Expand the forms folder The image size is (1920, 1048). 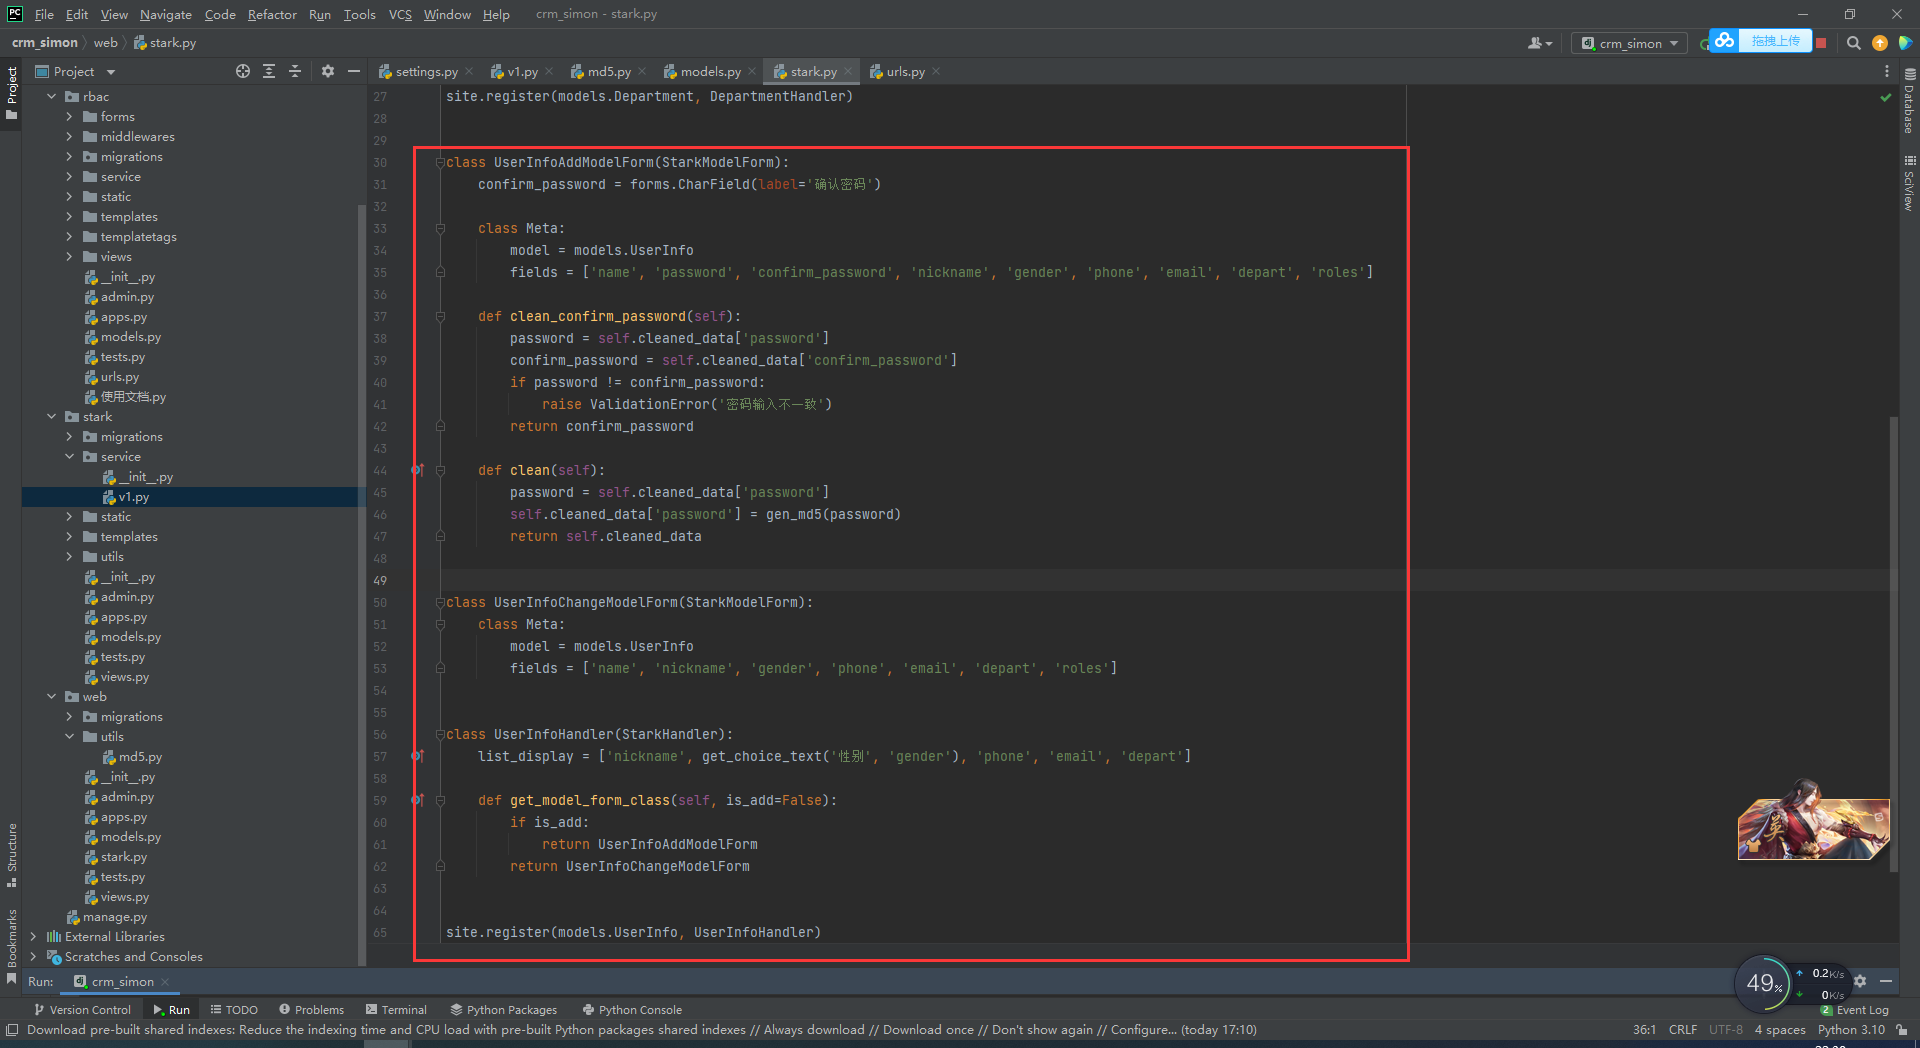69,117
